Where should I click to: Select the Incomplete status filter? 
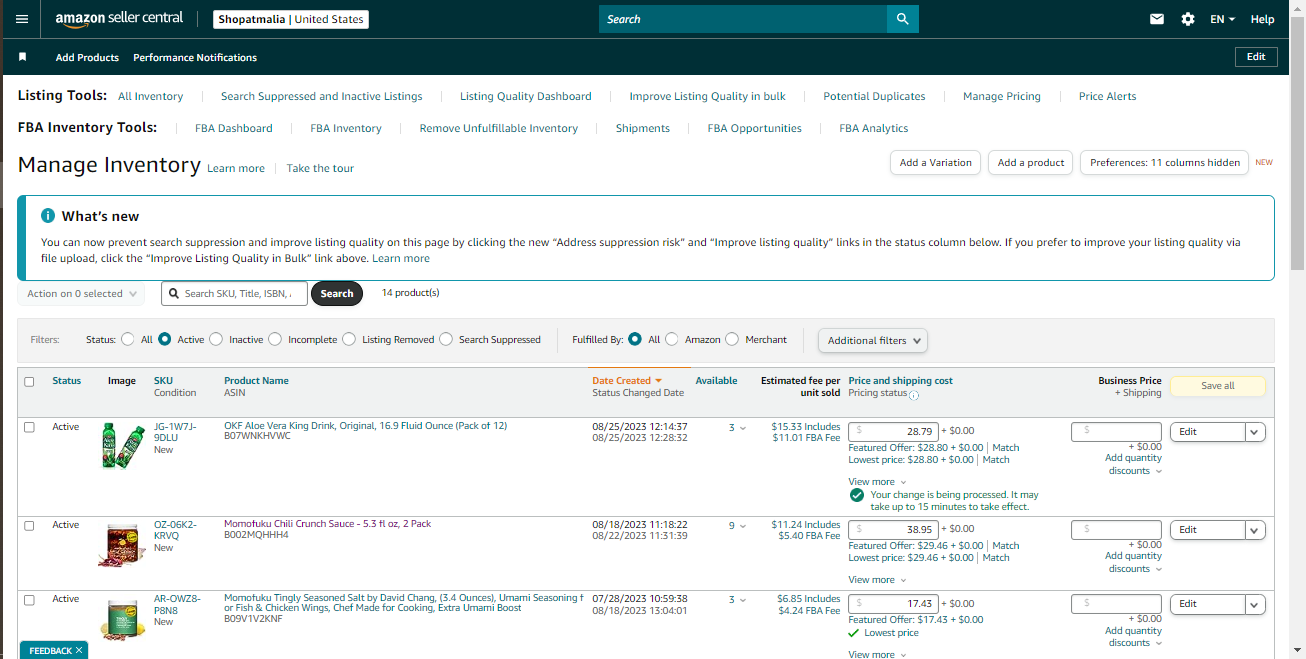click(275, 339)
